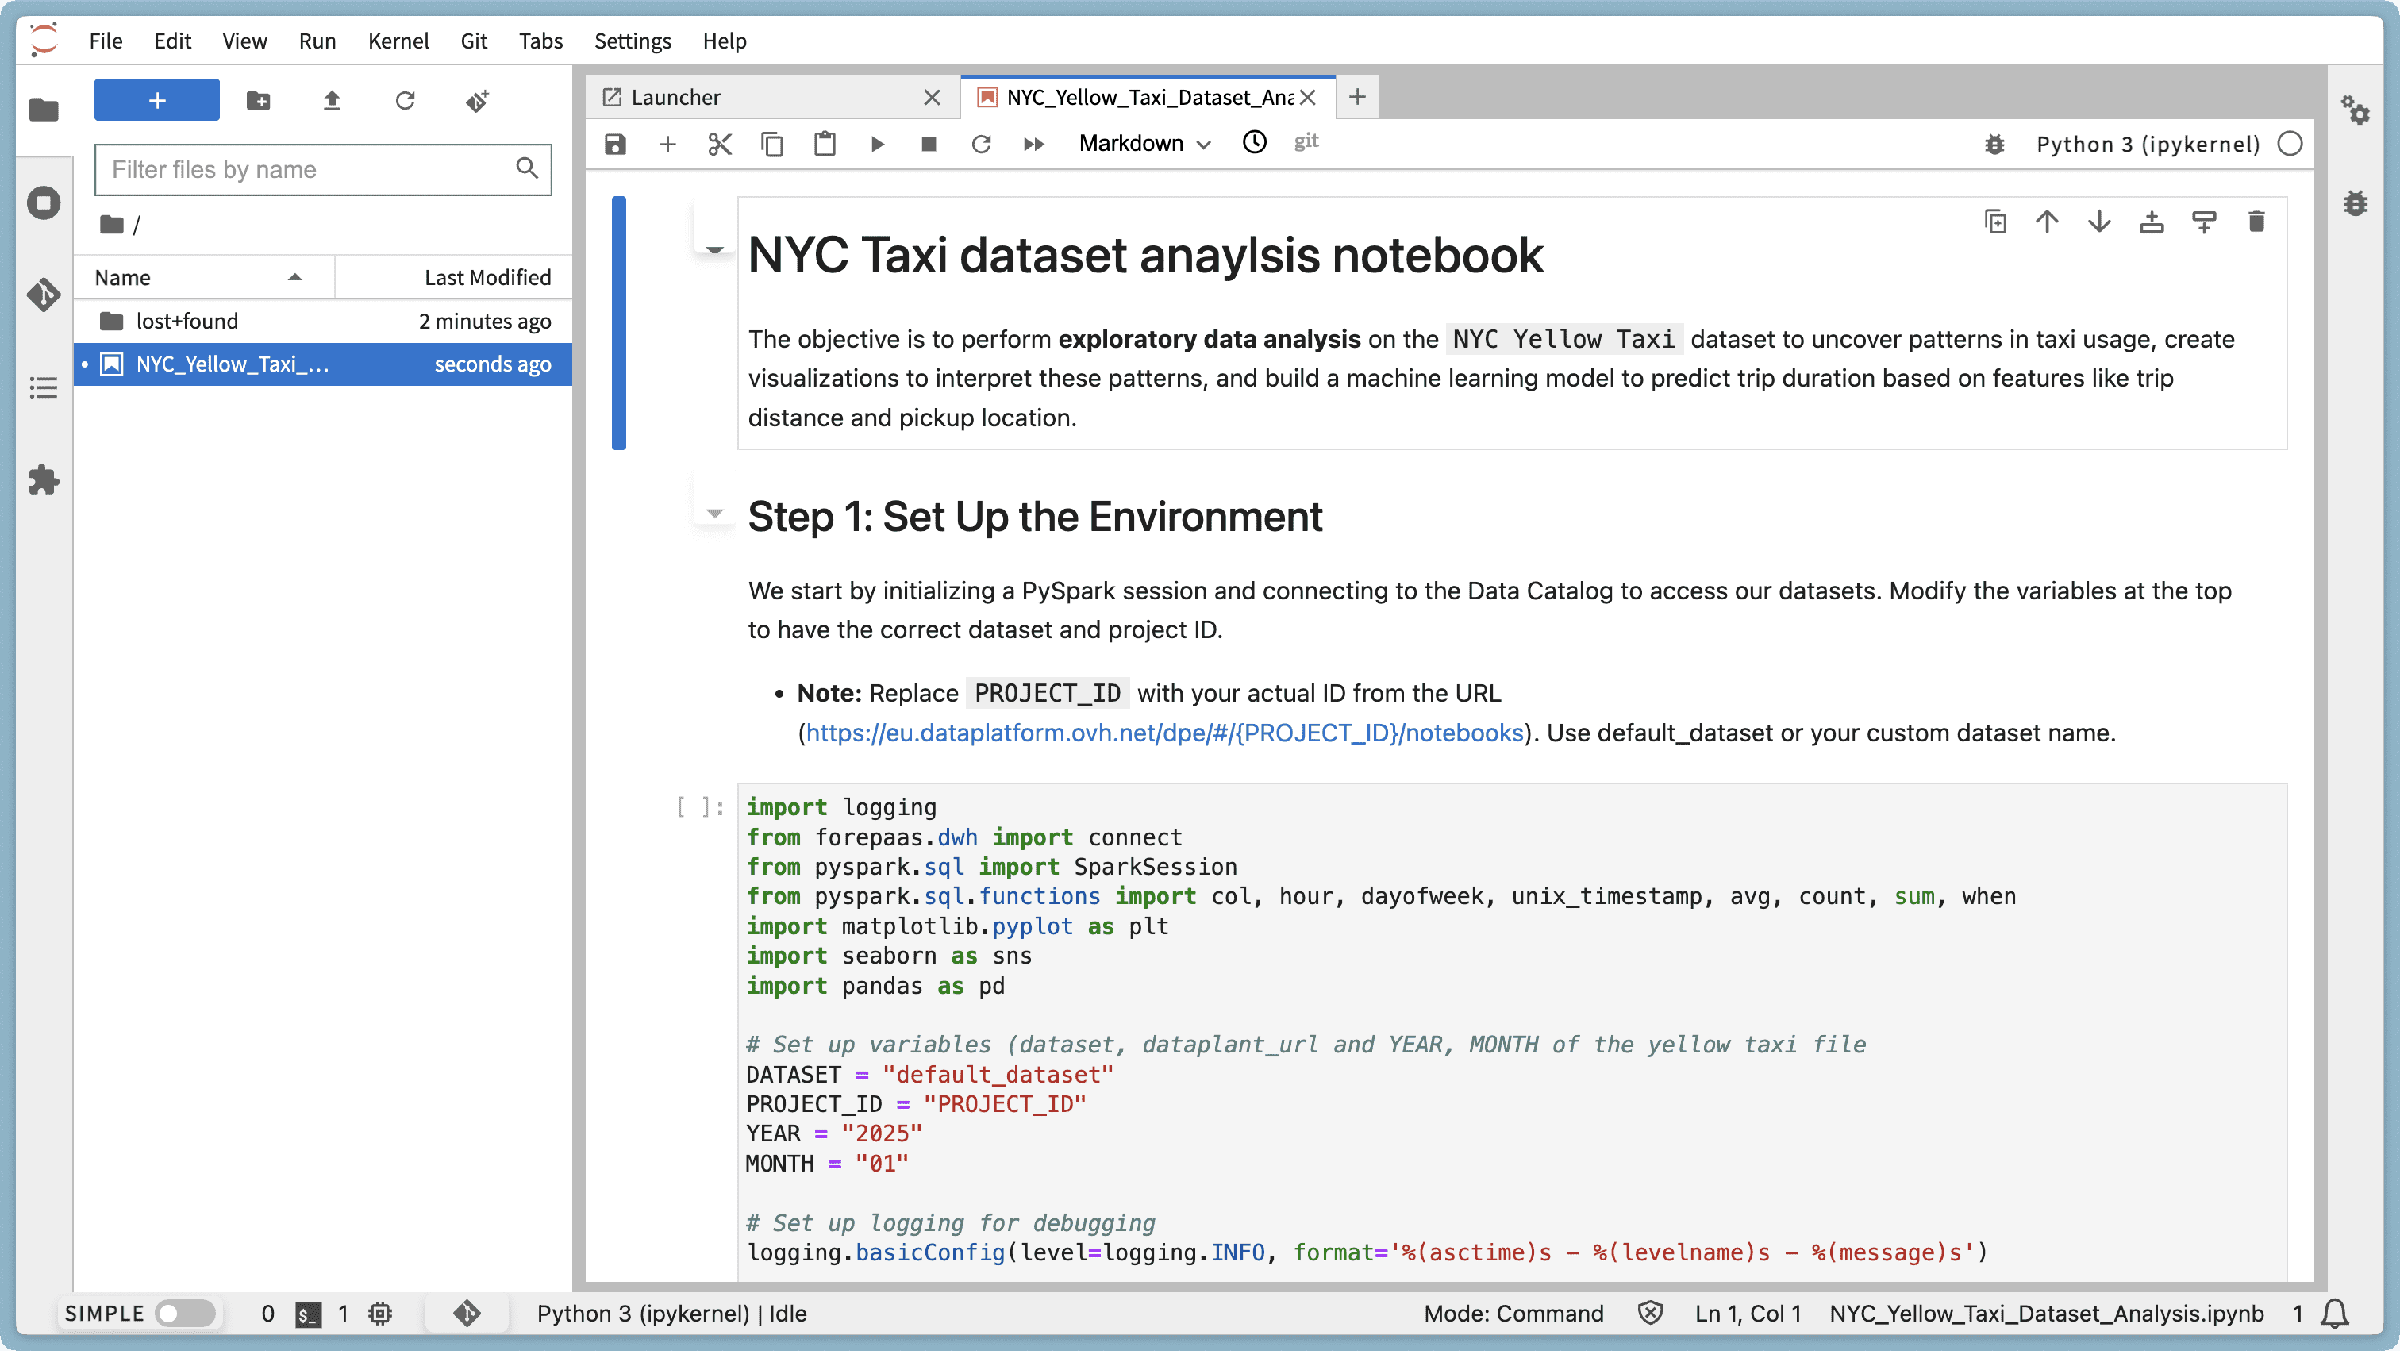The width and height of the screenshot is (2400, 1351).
Task: Close the Launcher tab
Action: [x=932, y=97]
